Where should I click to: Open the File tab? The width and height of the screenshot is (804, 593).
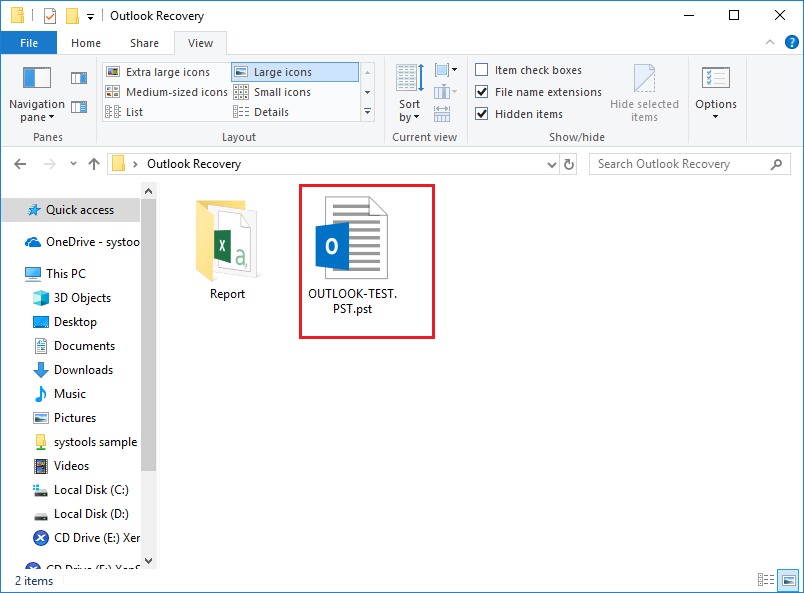coord(29,43)
